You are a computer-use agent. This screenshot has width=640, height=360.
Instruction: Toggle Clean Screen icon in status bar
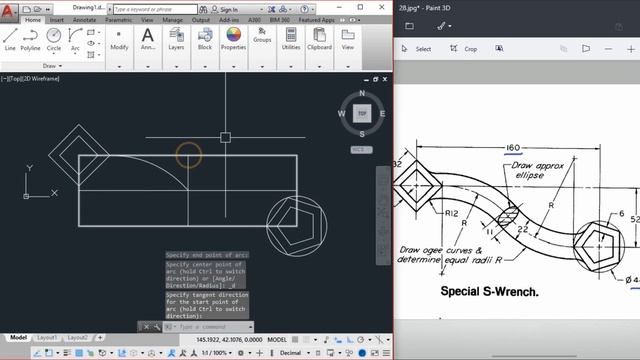point(374,353)
